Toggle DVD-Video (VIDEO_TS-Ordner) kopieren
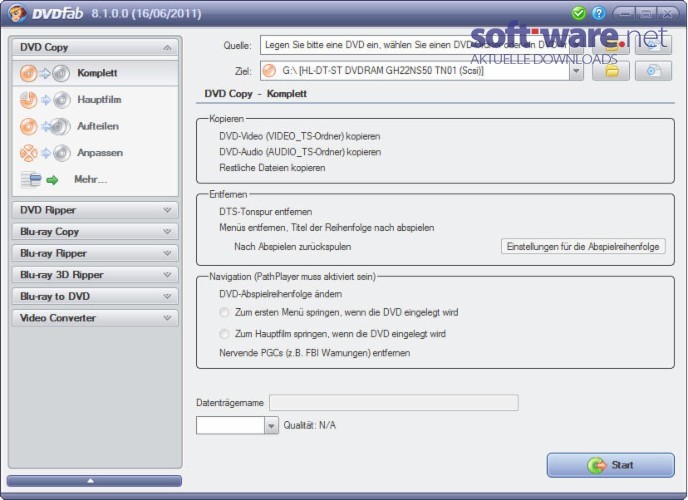Image resolution: width=688 pixels, height=500 pixels. tap(300, 136)
